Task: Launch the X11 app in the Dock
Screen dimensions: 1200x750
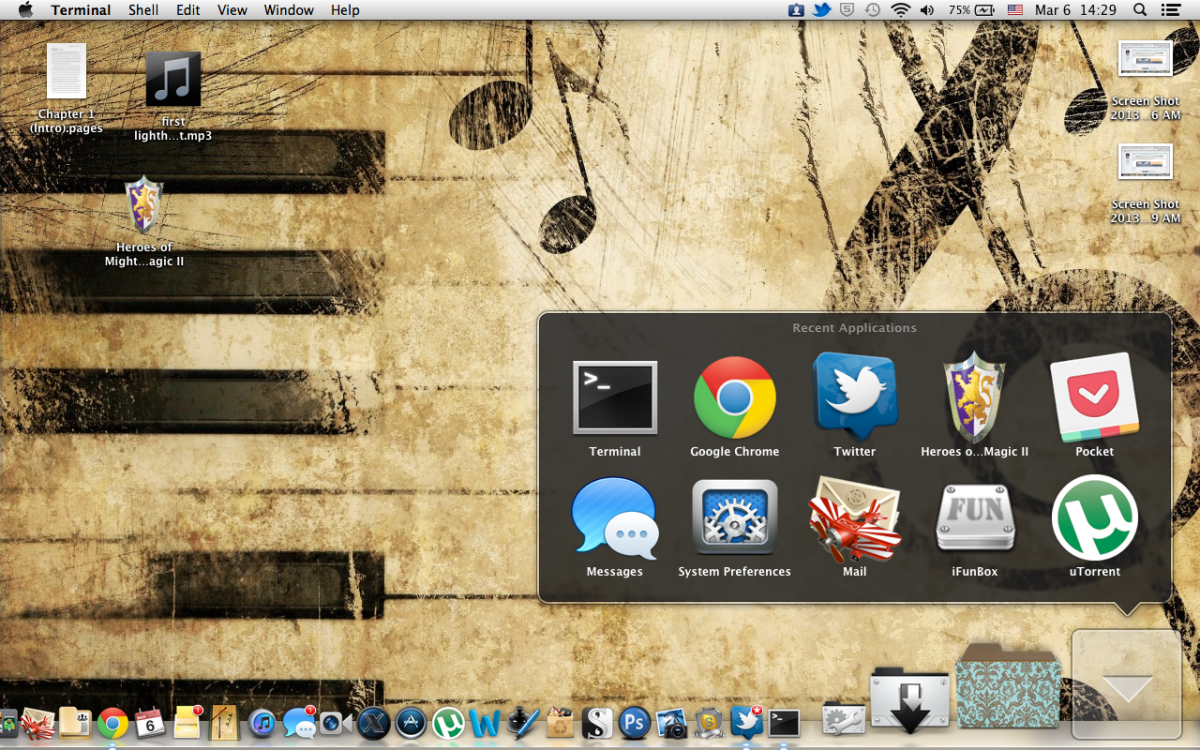Action: pos(372,724)
